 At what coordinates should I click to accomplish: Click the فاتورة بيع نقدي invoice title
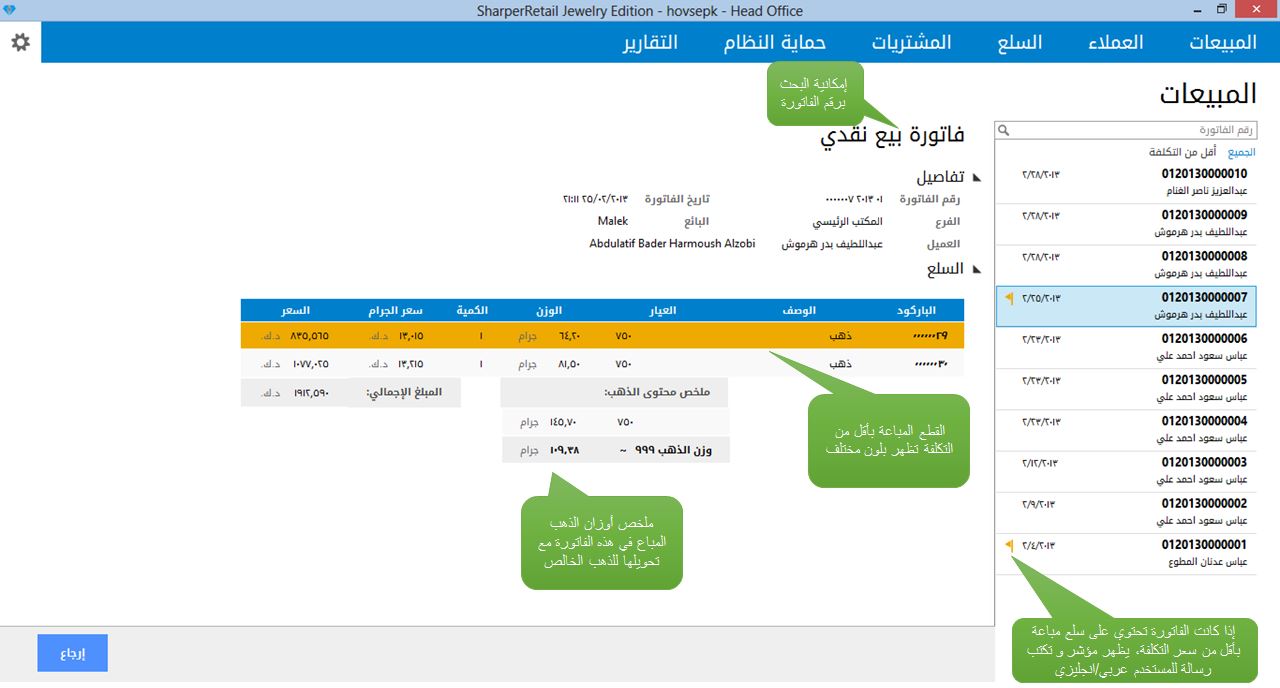pyautogui.click(x=892, y=137)
